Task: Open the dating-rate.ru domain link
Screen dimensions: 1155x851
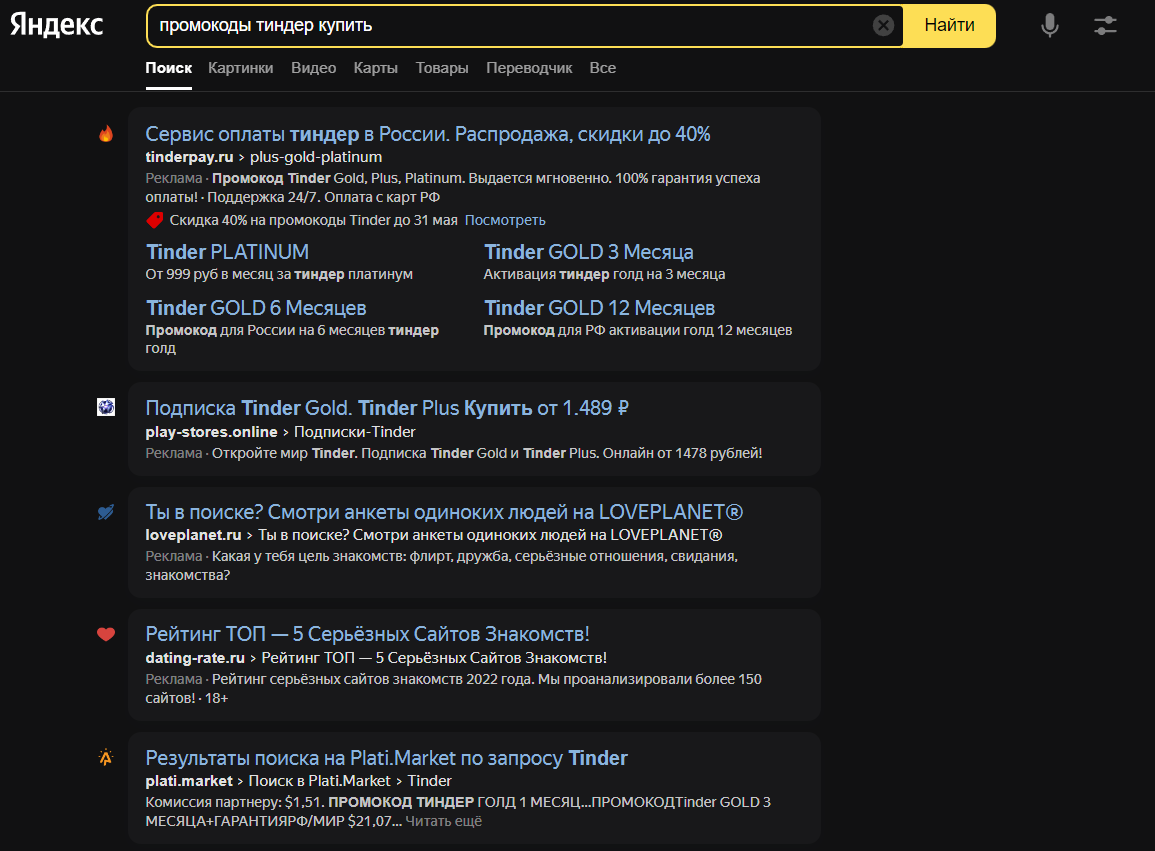Action: [x=195, y=658]
